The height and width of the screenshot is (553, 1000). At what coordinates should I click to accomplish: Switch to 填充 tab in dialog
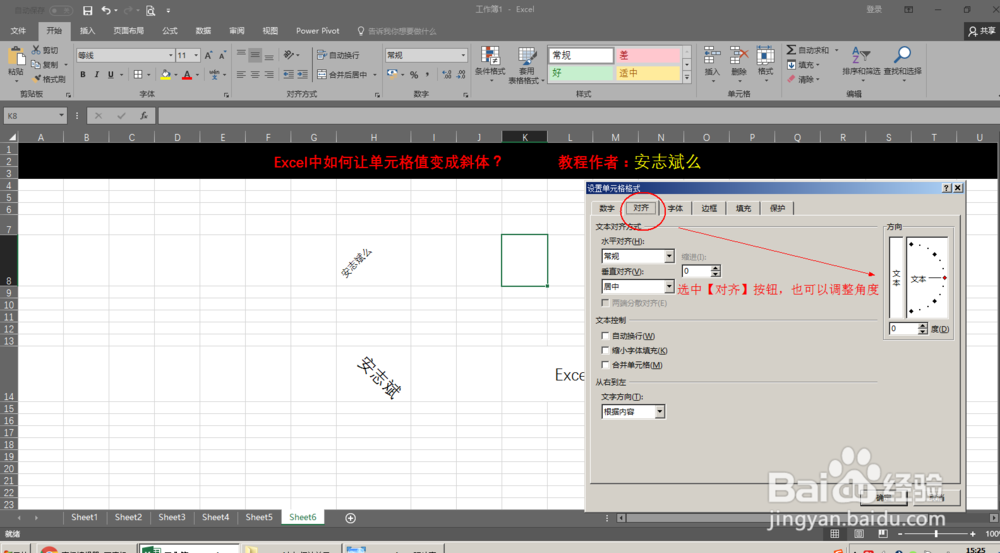[744, 209]
